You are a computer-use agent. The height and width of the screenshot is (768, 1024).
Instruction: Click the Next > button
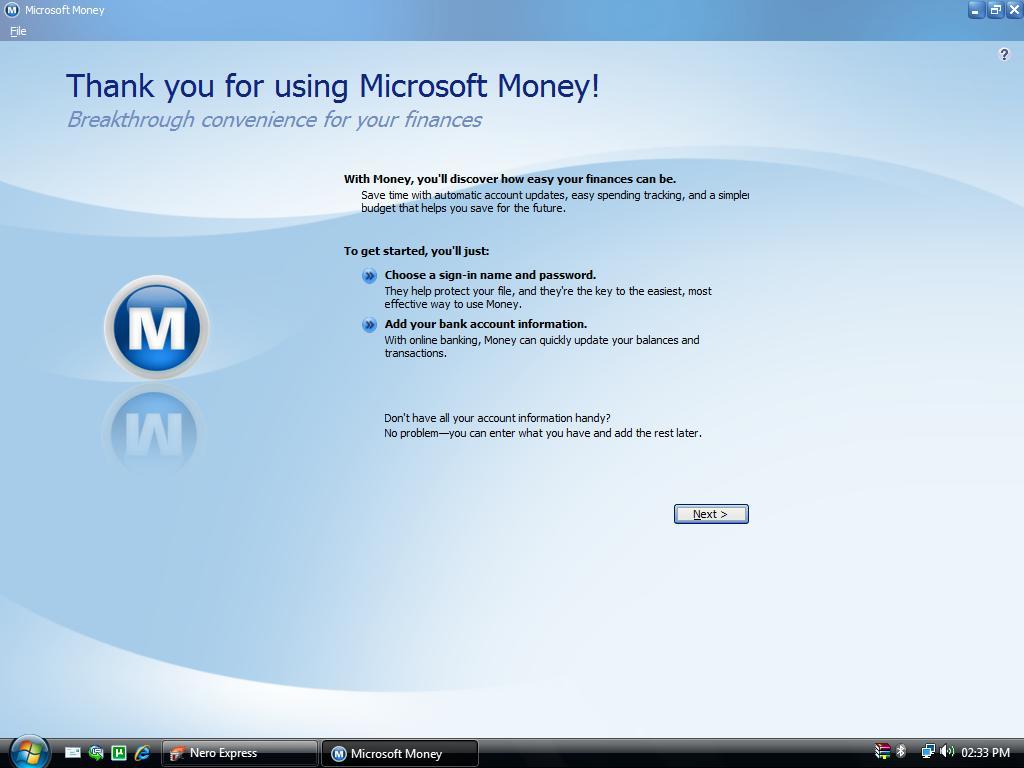[x=711, y=514]
